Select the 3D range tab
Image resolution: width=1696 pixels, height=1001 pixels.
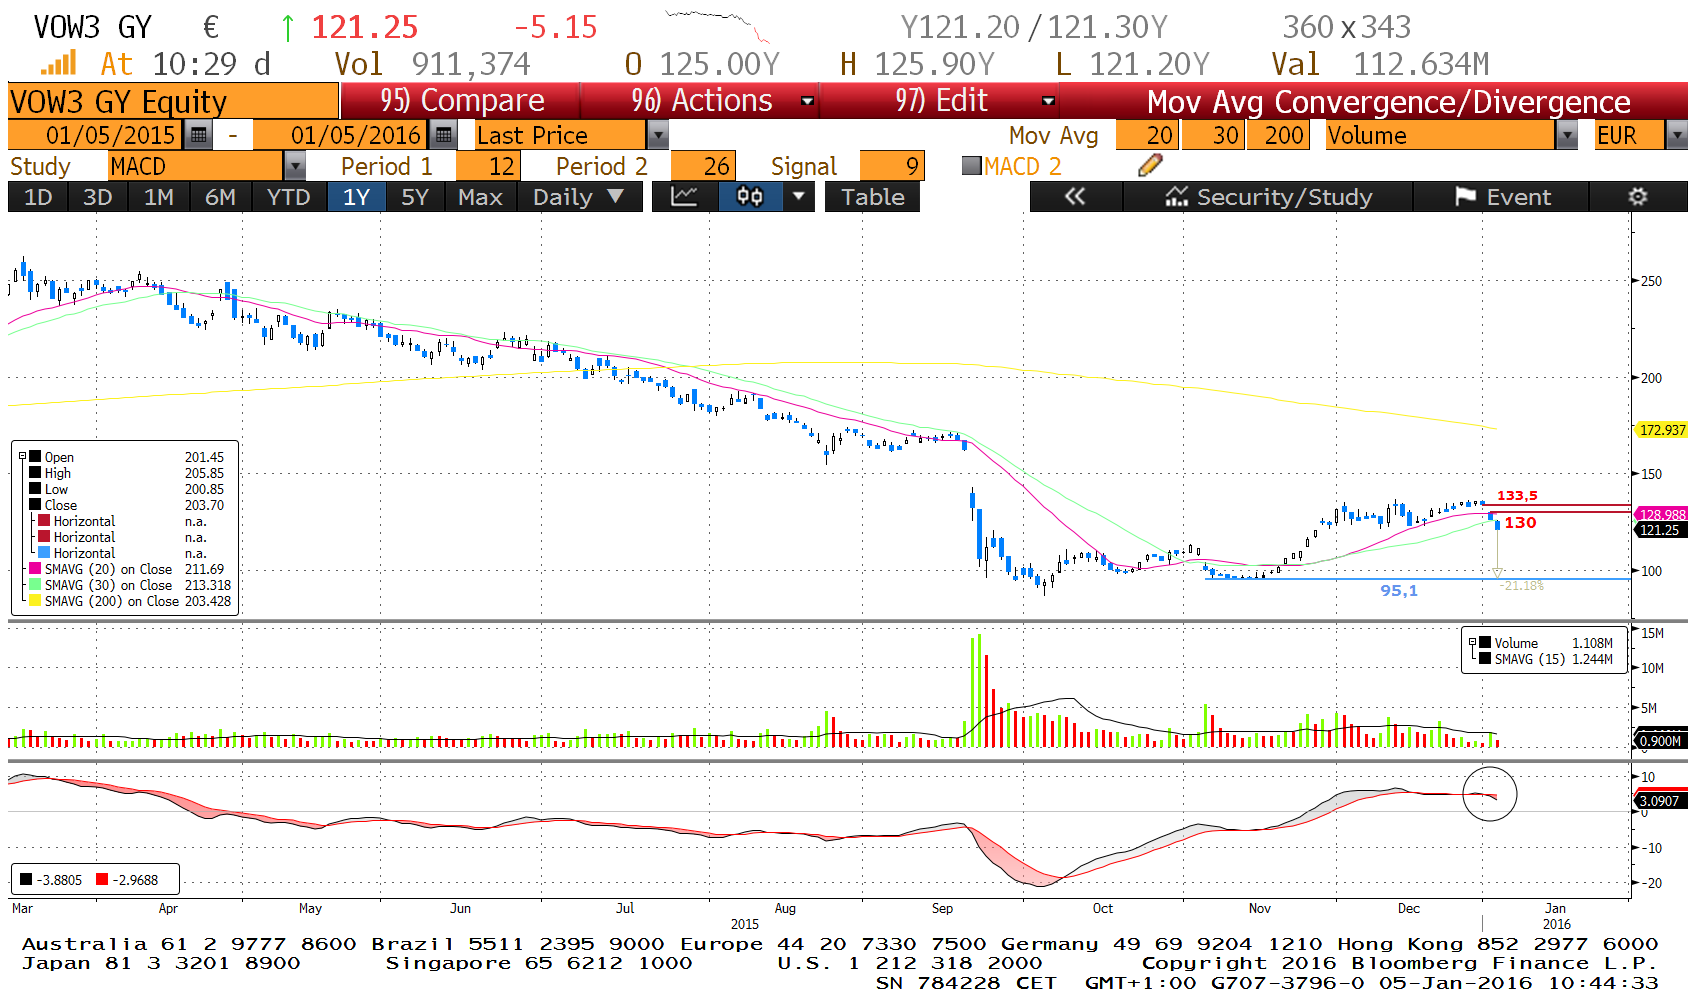click(x=97, y=197)
